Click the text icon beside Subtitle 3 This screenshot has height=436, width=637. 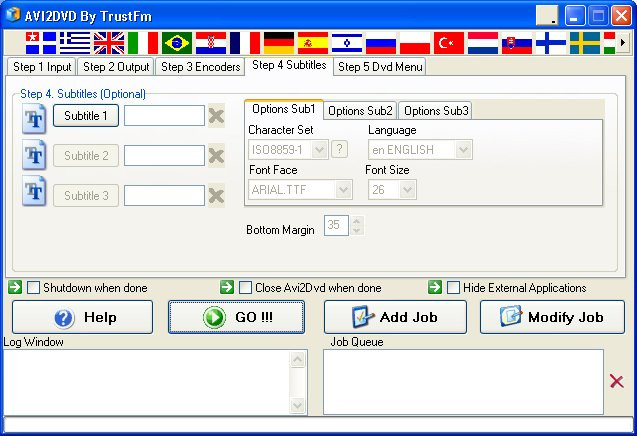pos(34,191)
